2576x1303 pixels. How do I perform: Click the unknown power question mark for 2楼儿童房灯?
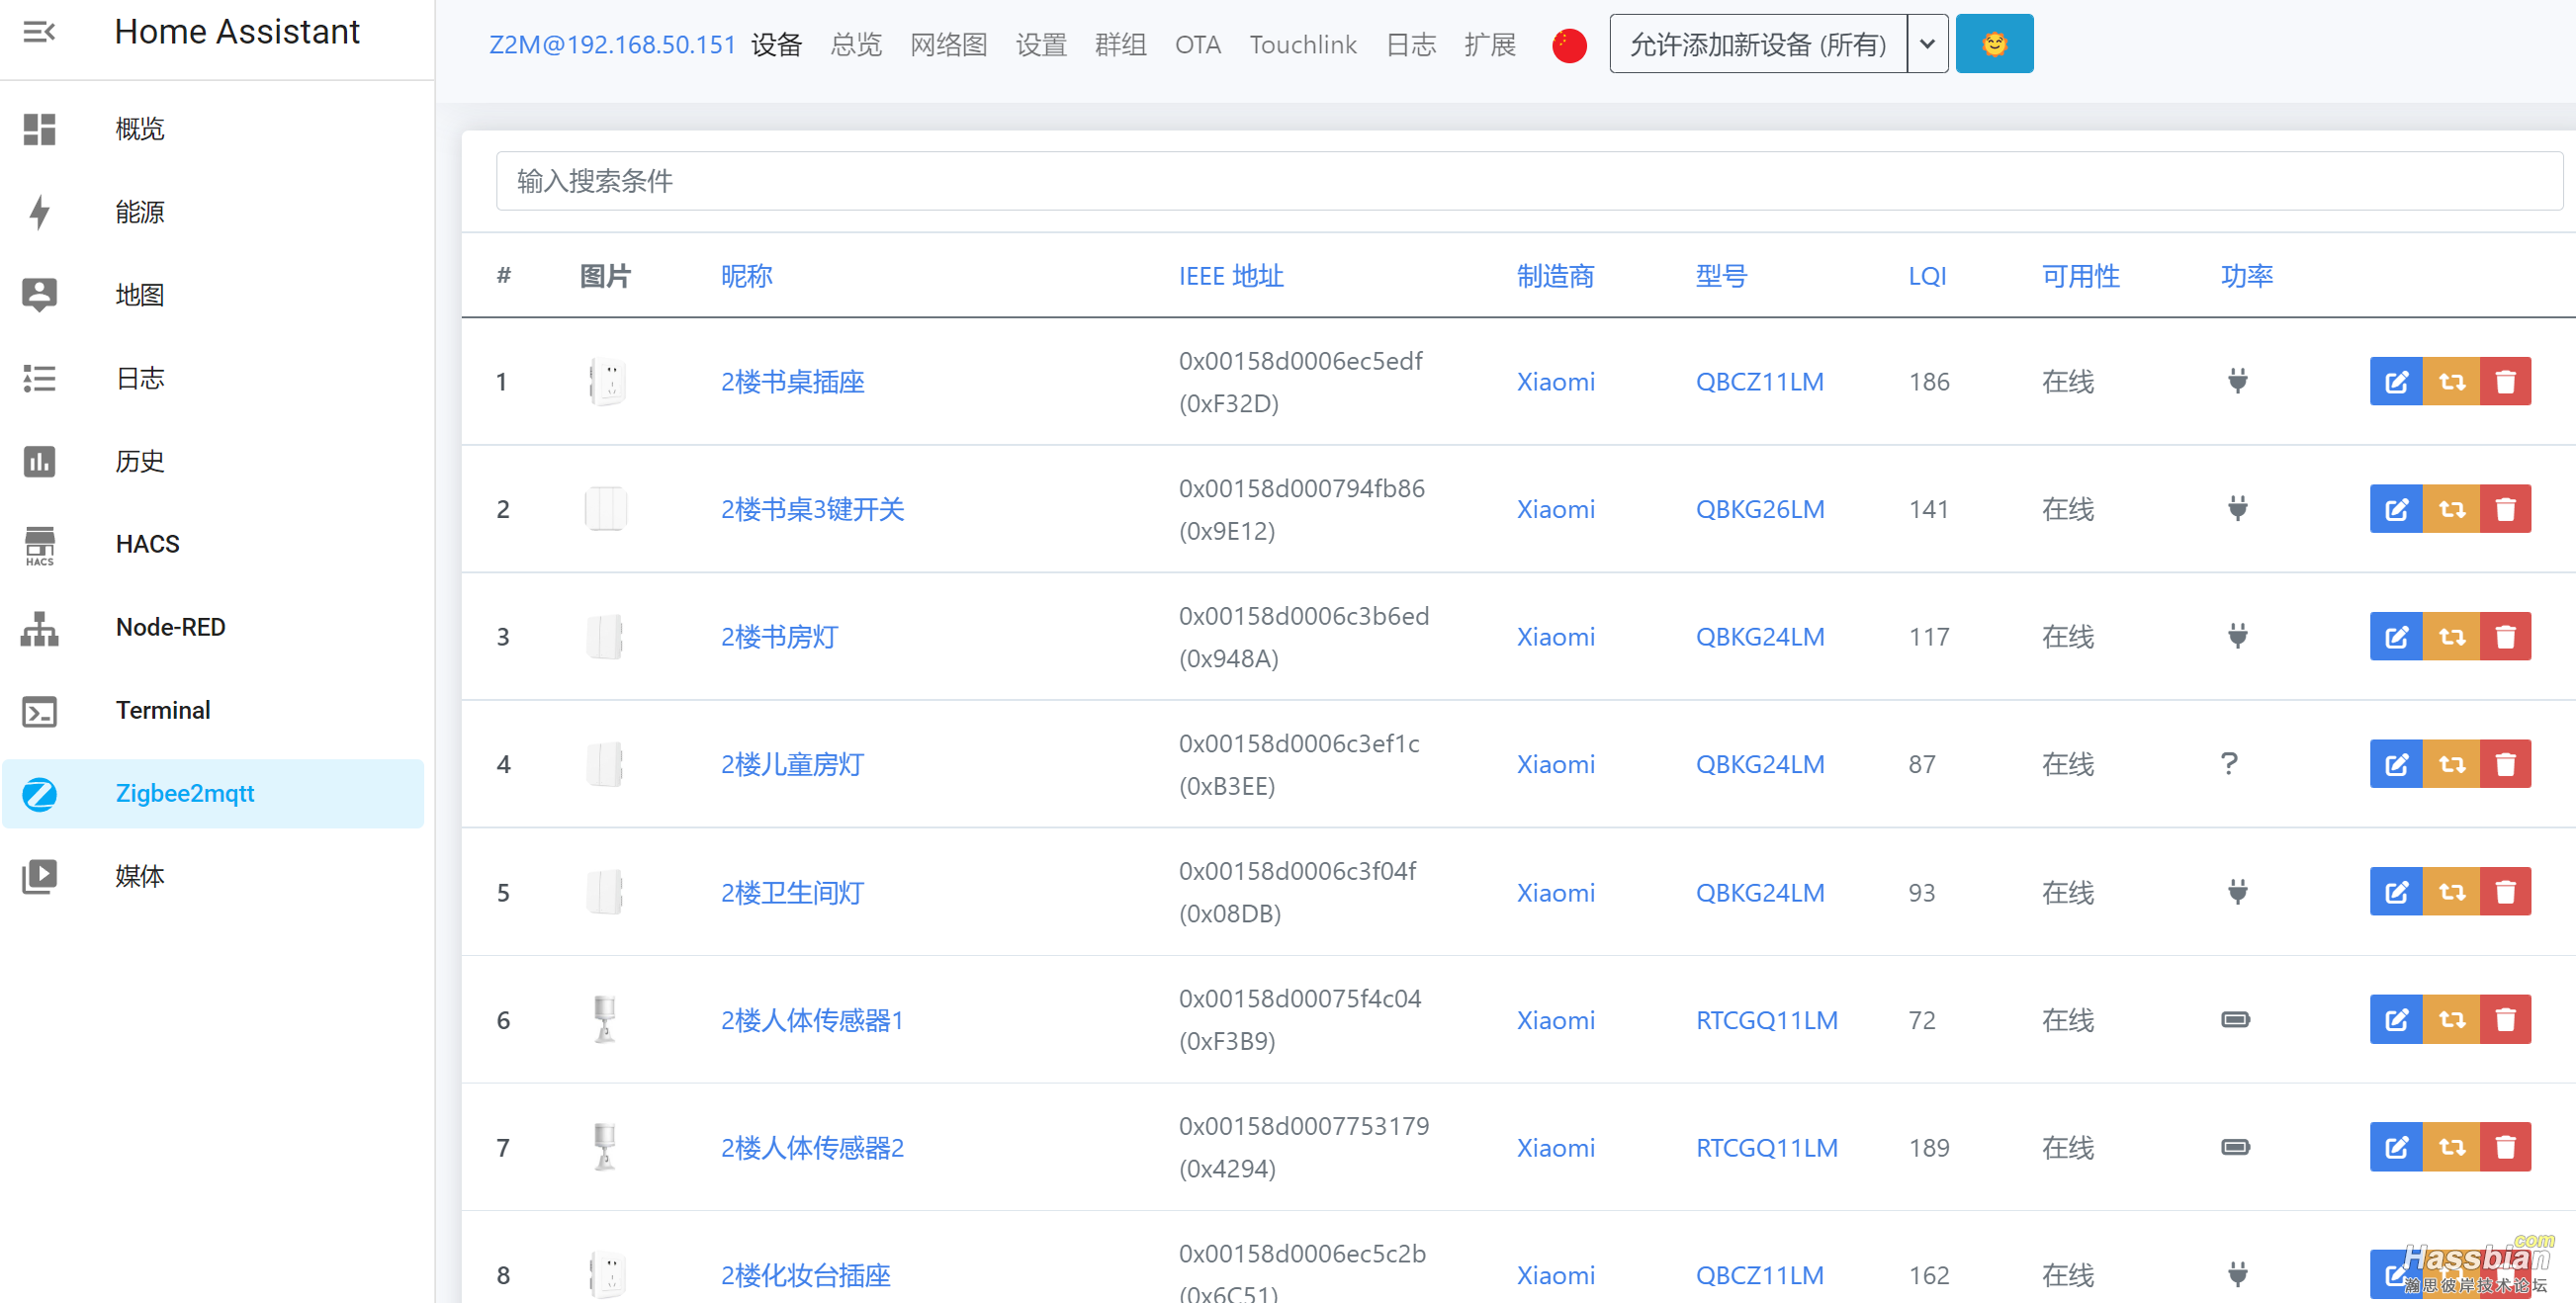point(2229,764)
